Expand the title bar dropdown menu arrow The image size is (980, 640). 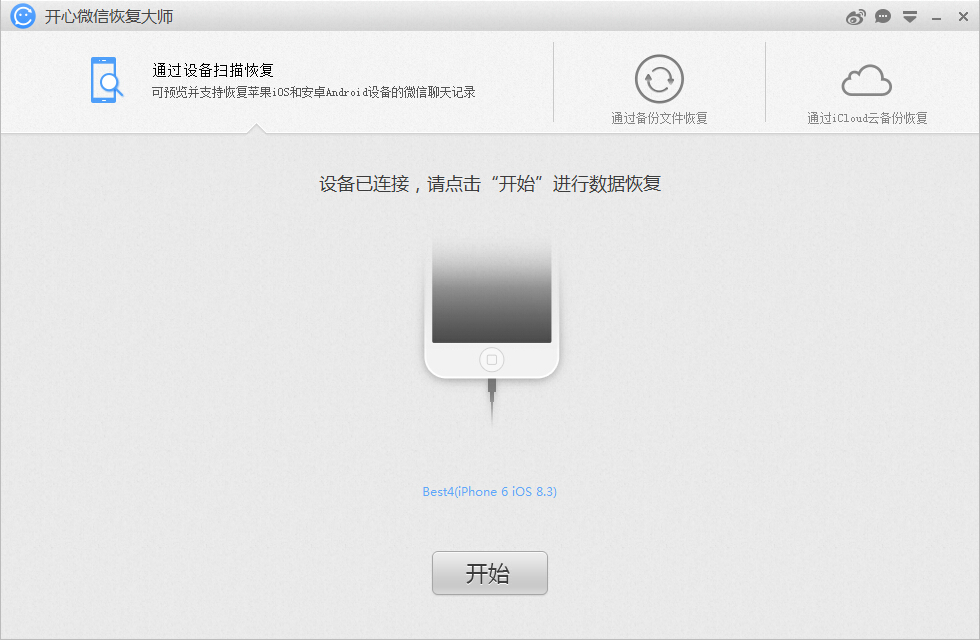pyautogui.click(x=910, y=17)
